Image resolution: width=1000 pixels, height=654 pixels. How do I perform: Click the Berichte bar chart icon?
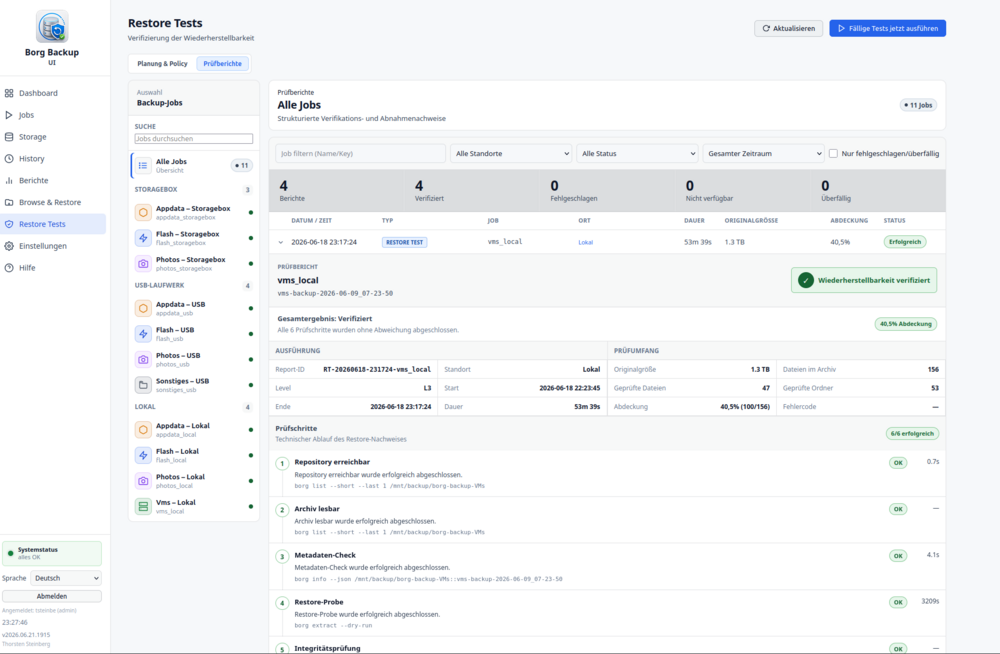tap(9, 181)
